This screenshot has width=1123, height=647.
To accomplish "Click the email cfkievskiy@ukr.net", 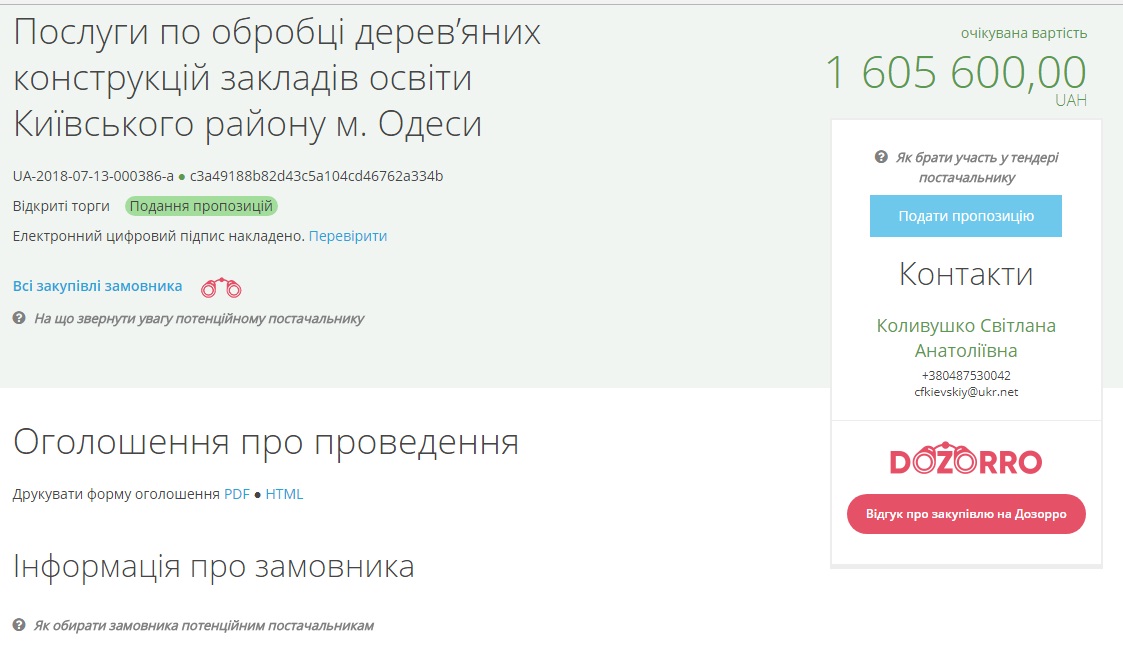I will (x=966, y=392).
